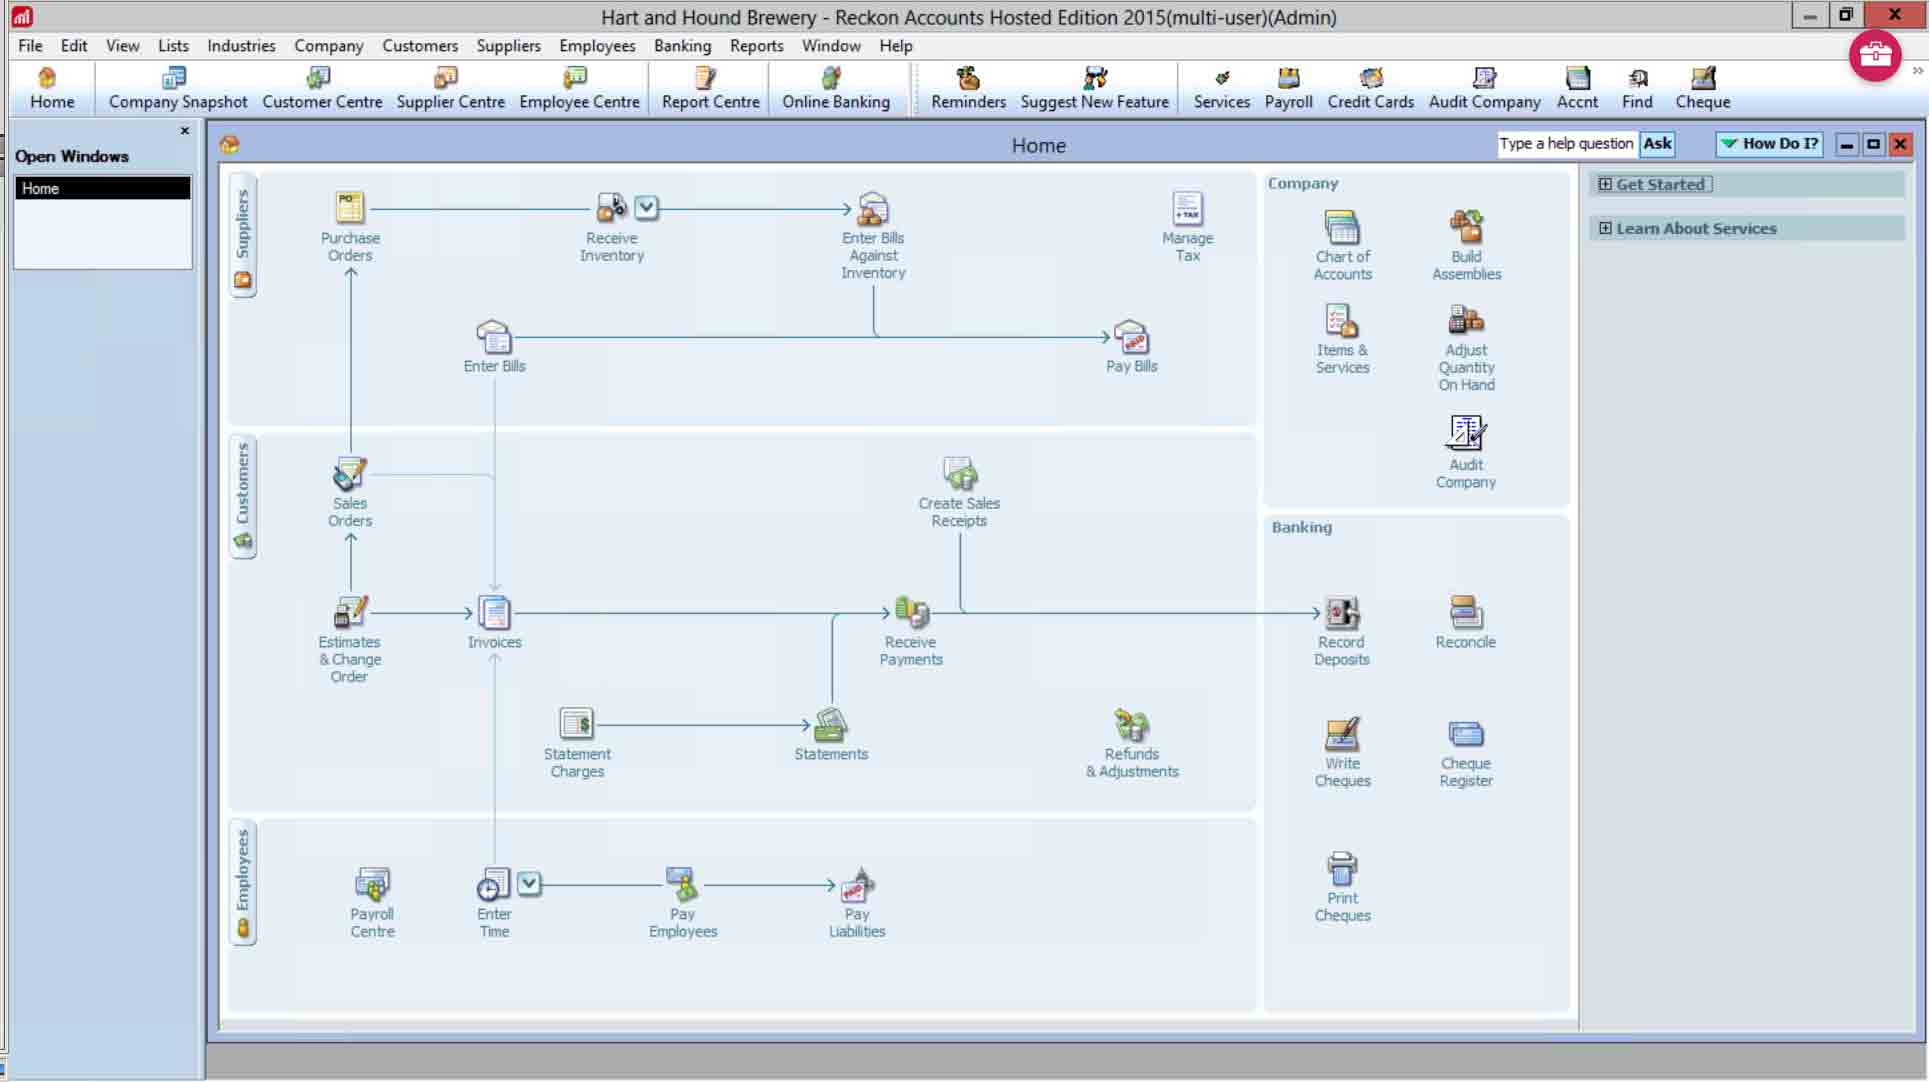Open the Reports menu
1929x1082 pixels.
pos(756,46)
